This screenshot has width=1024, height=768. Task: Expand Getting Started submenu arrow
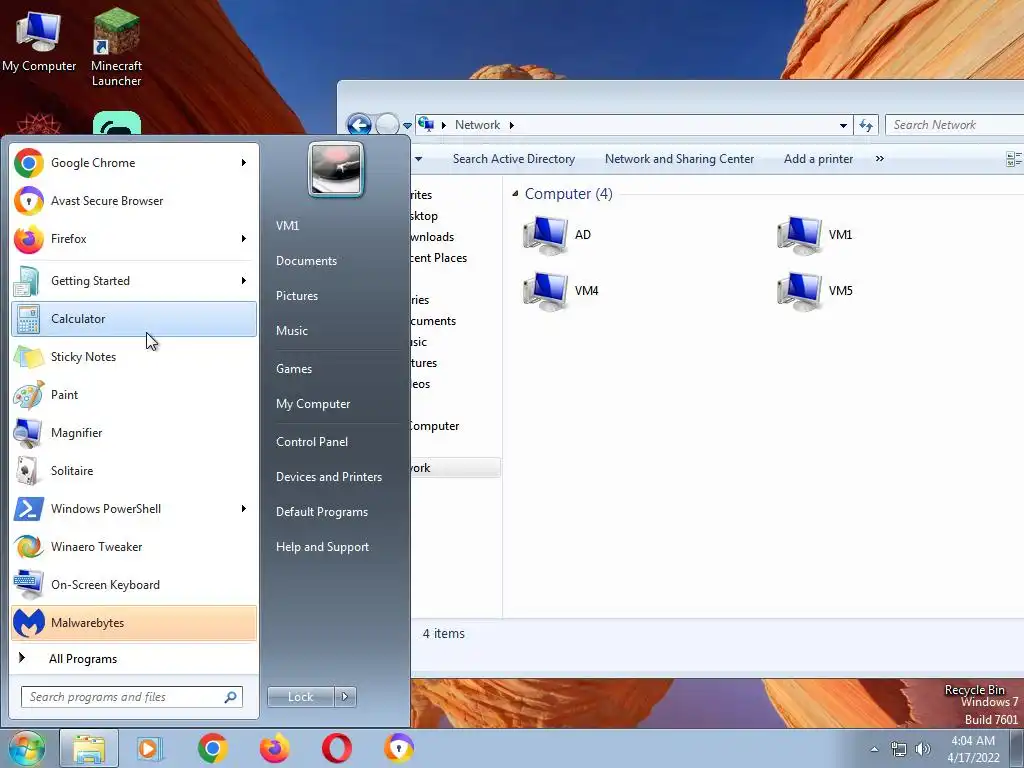point(244,281)
